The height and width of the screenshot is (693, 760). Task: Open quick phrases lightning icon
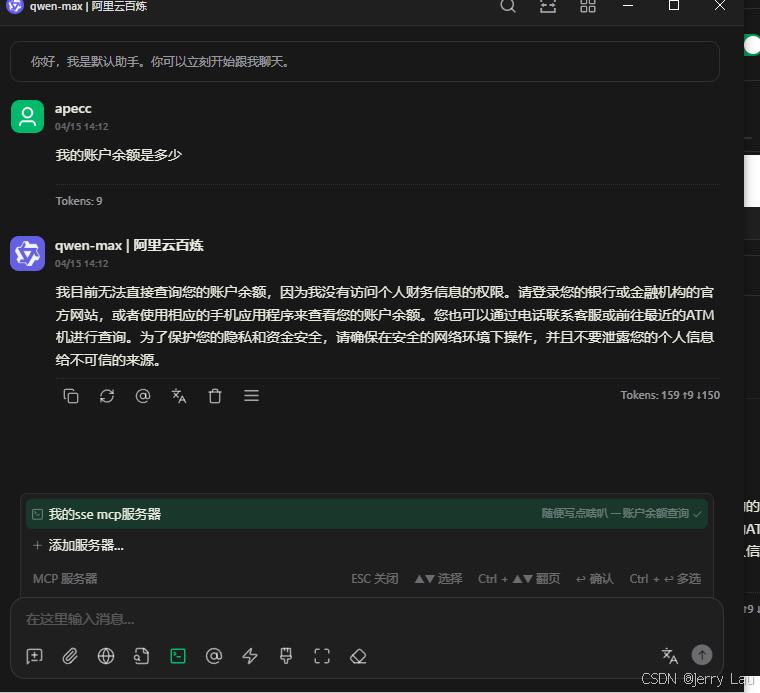pyautogui.click(x=250, y=656)
